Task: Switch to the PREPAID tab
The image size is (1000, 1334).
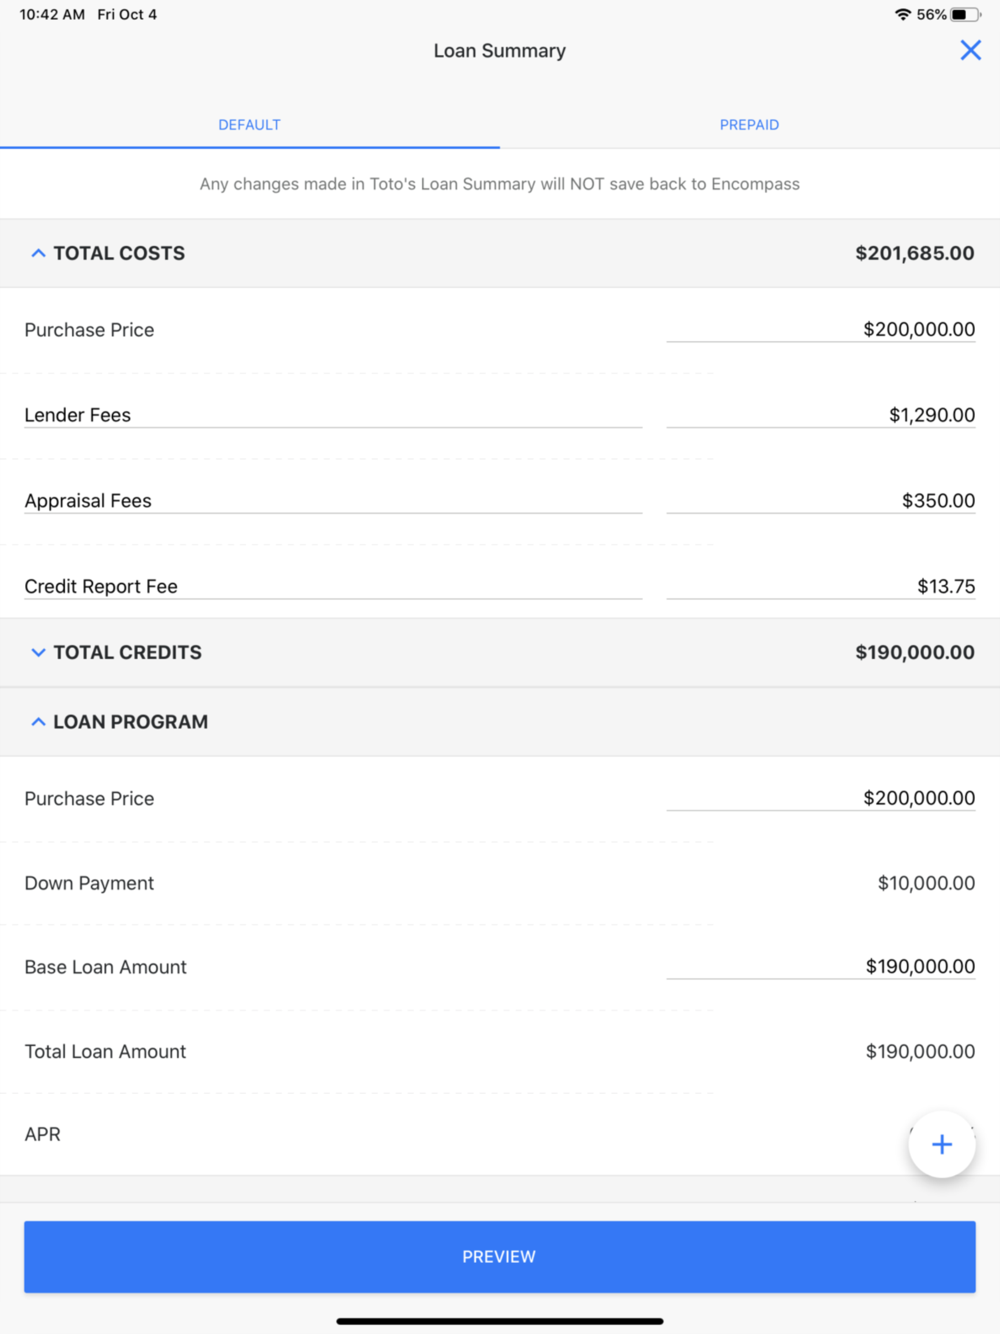Action: [x=749, y=125]
